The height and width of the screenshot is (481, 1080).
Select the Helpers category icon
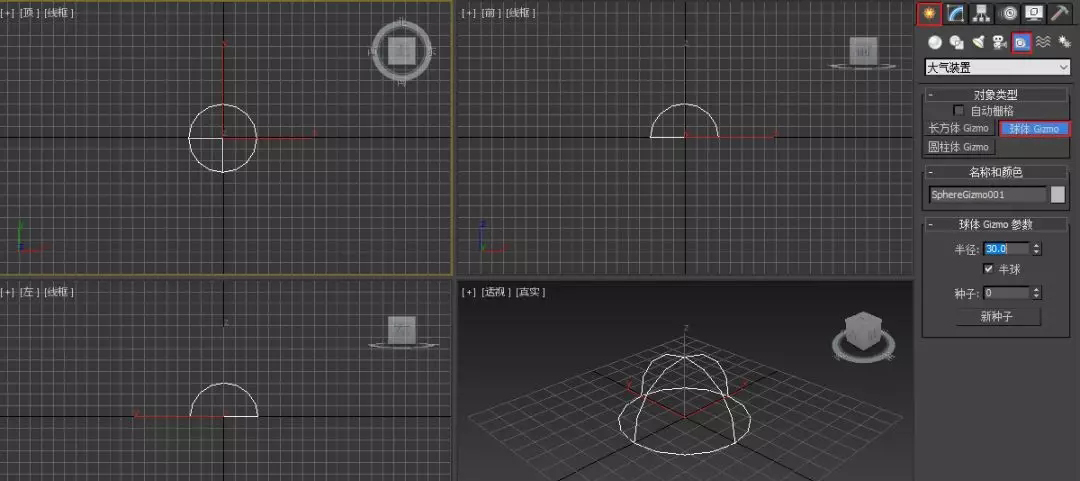pyautogui.click(x=1021, y=43)
